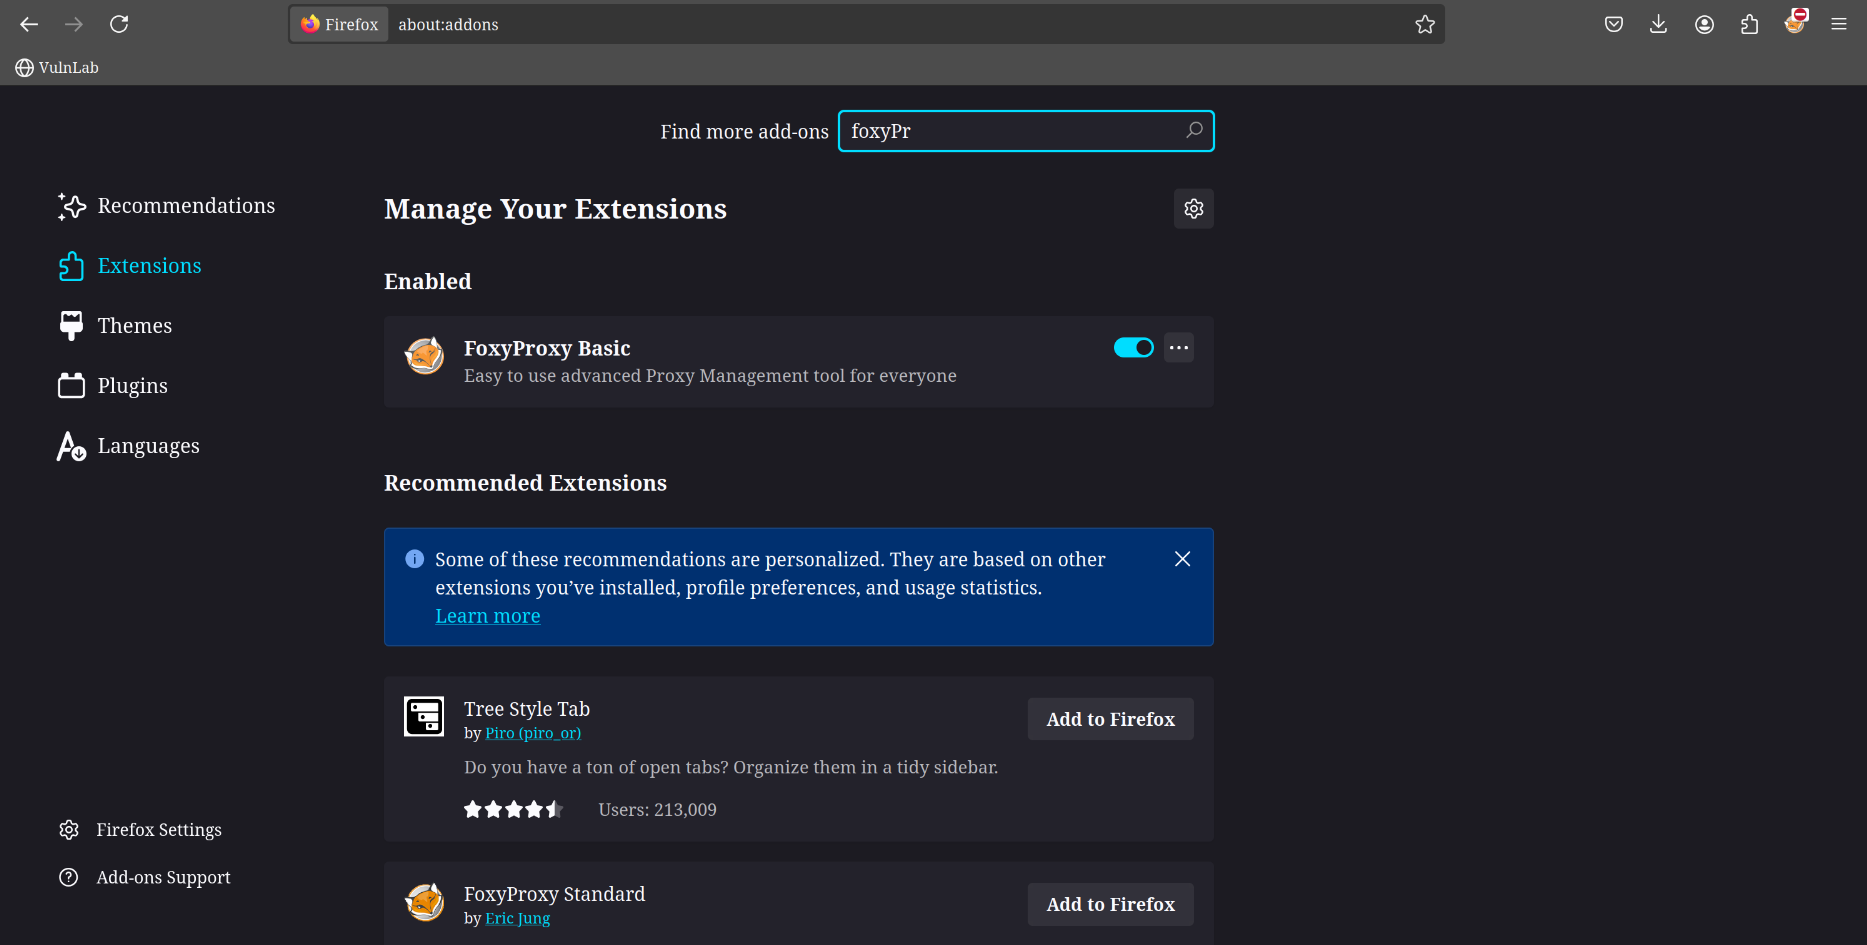Disable FoxyProxy Basic with its toggle
1867x945 pixels.
point(1133,347)
